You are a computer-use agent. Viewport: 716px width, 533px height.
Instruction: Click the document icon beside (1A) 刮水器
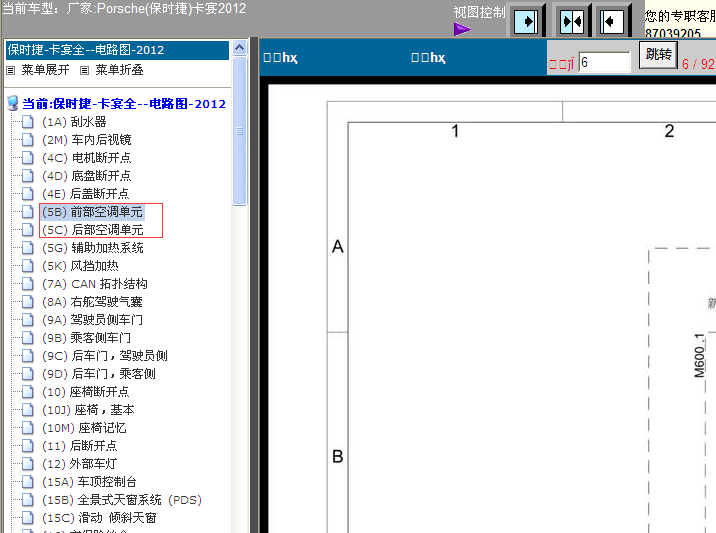(28, 122)
